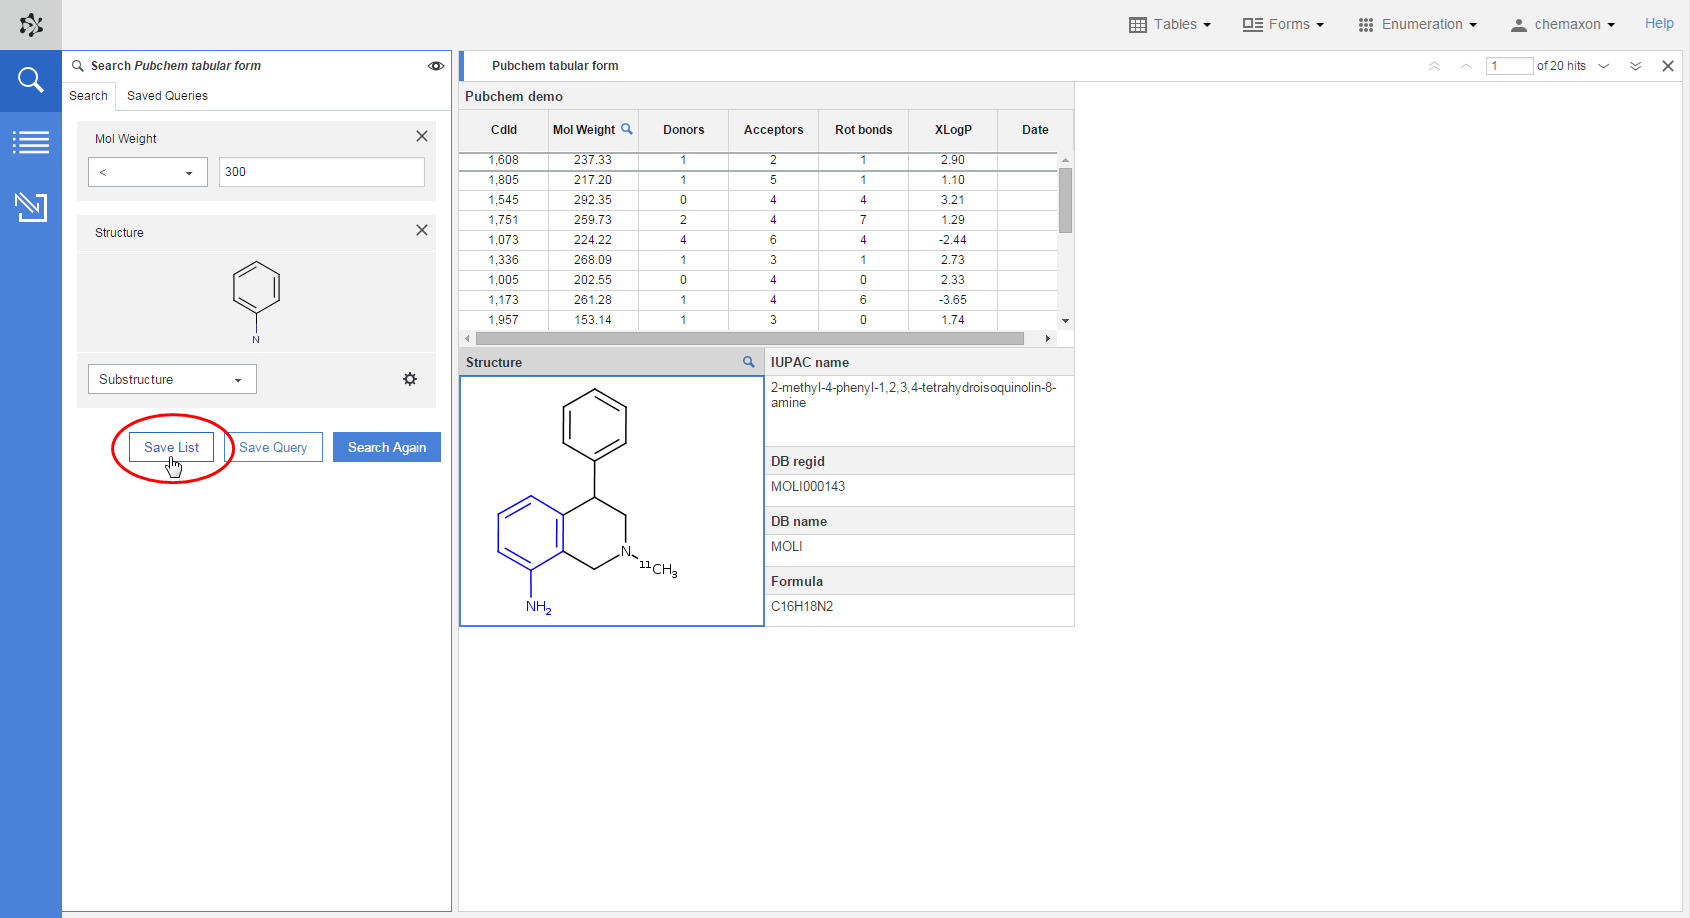Switch to the Saved Queries tab
Screen dimensions: 1690x918
(167, 96)
